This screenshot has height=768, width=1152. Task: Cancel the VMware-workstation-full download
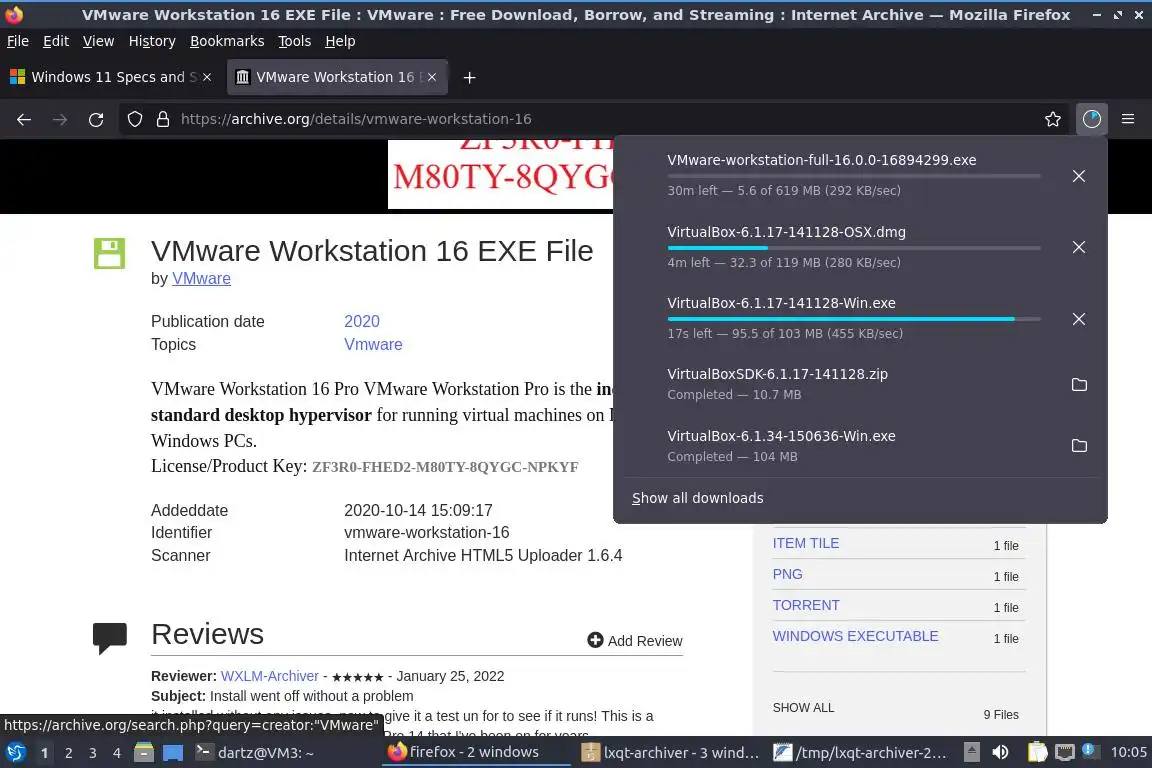(1079, 176)
